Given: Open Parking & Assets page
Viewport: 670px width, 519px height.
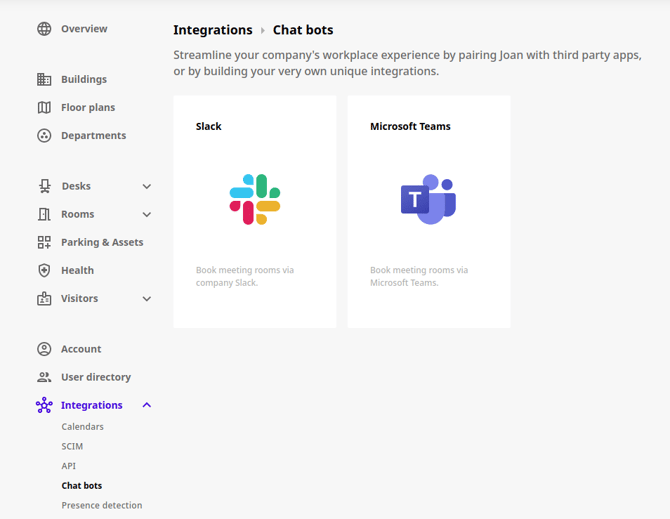Looking at the screenshot, I should (102, 242).
